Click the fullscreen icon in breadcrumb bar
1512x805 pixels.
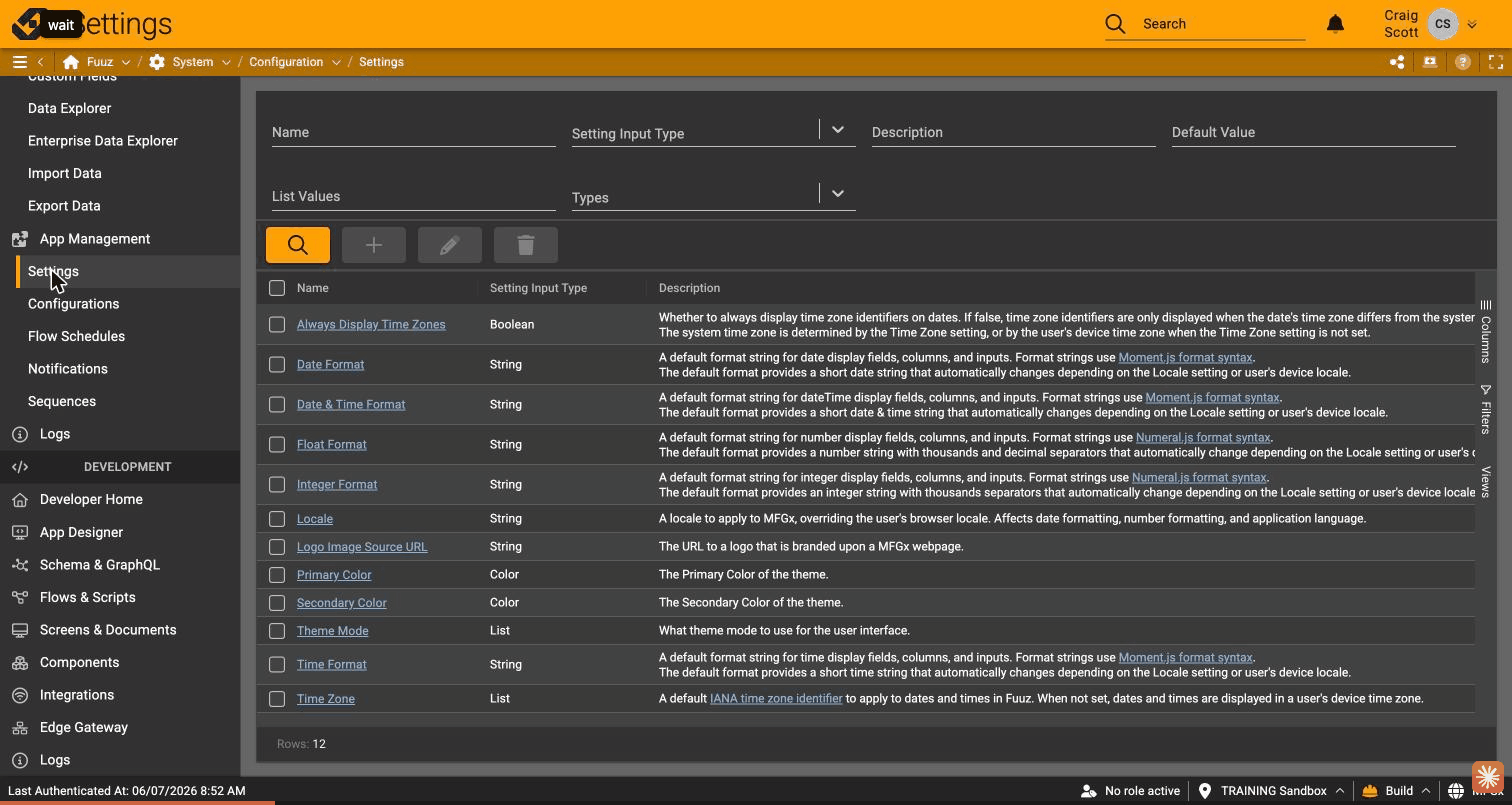tap(1496, 62)
